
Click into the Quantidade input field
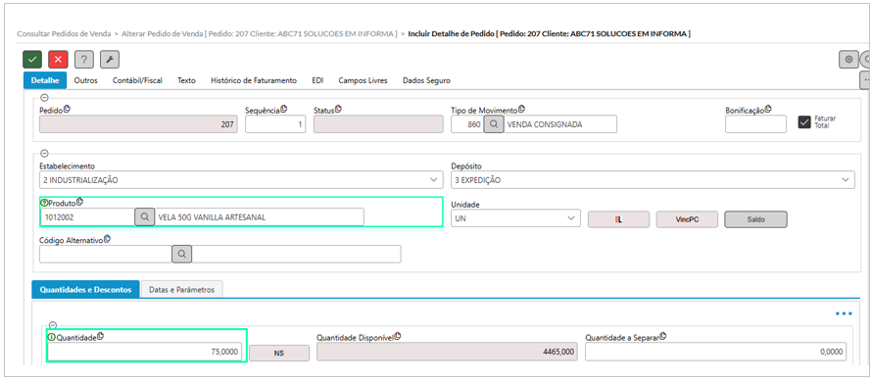[x=145, y=351]
